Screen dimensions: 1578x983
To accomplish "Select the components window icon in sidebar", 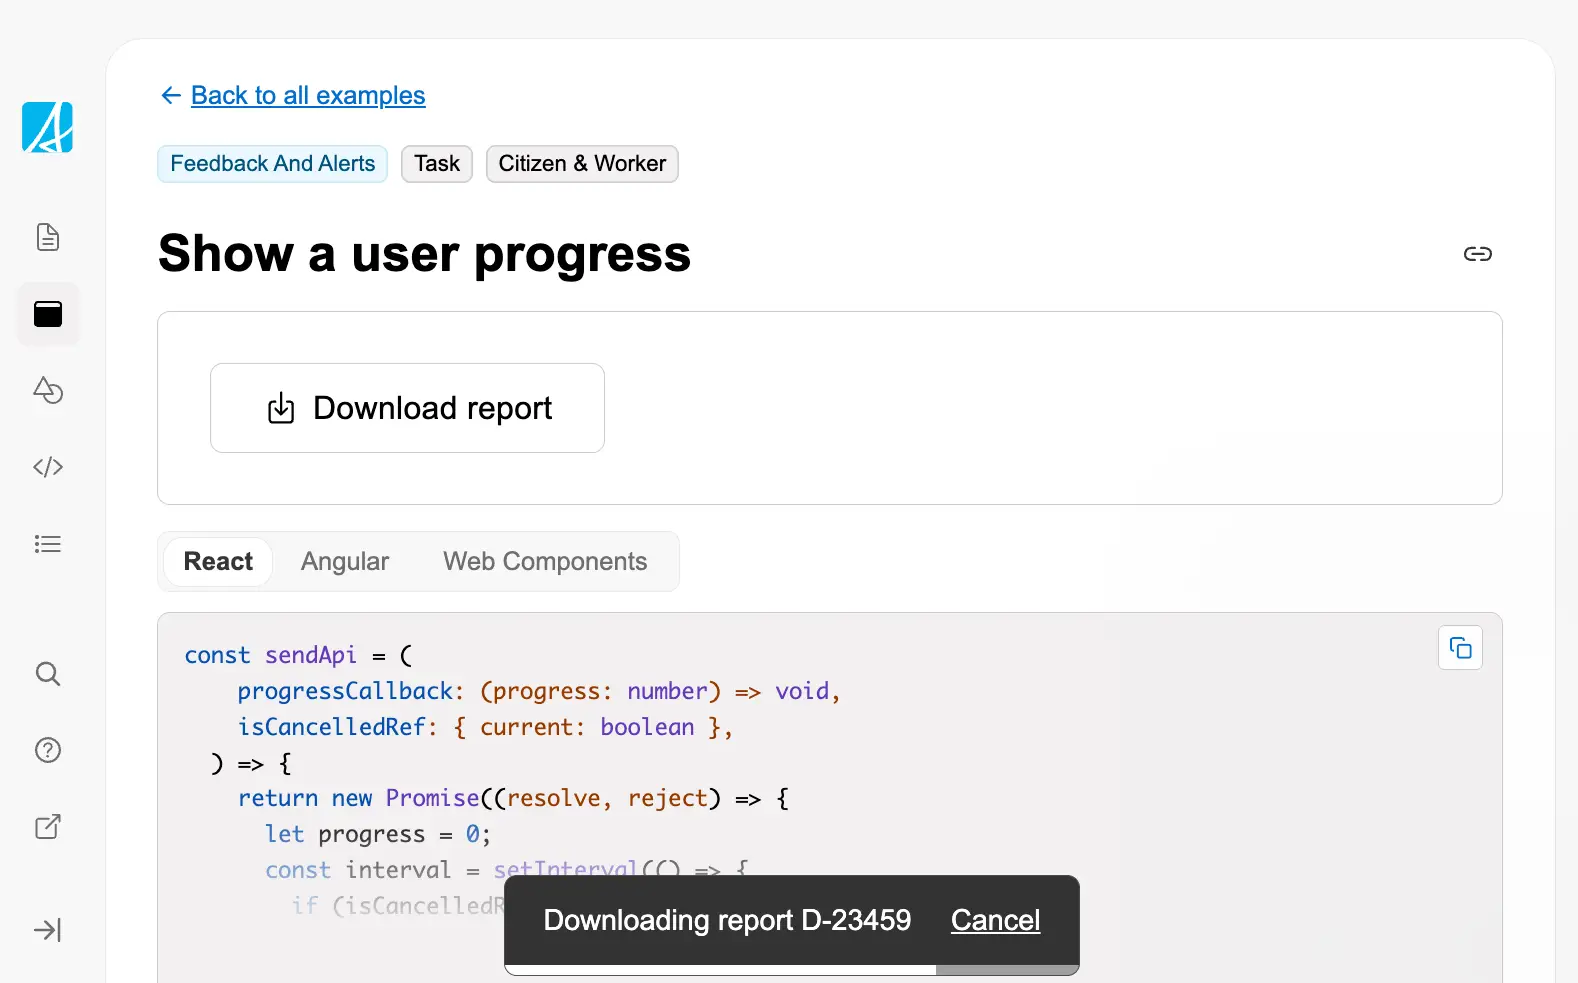I will point(47,314).
